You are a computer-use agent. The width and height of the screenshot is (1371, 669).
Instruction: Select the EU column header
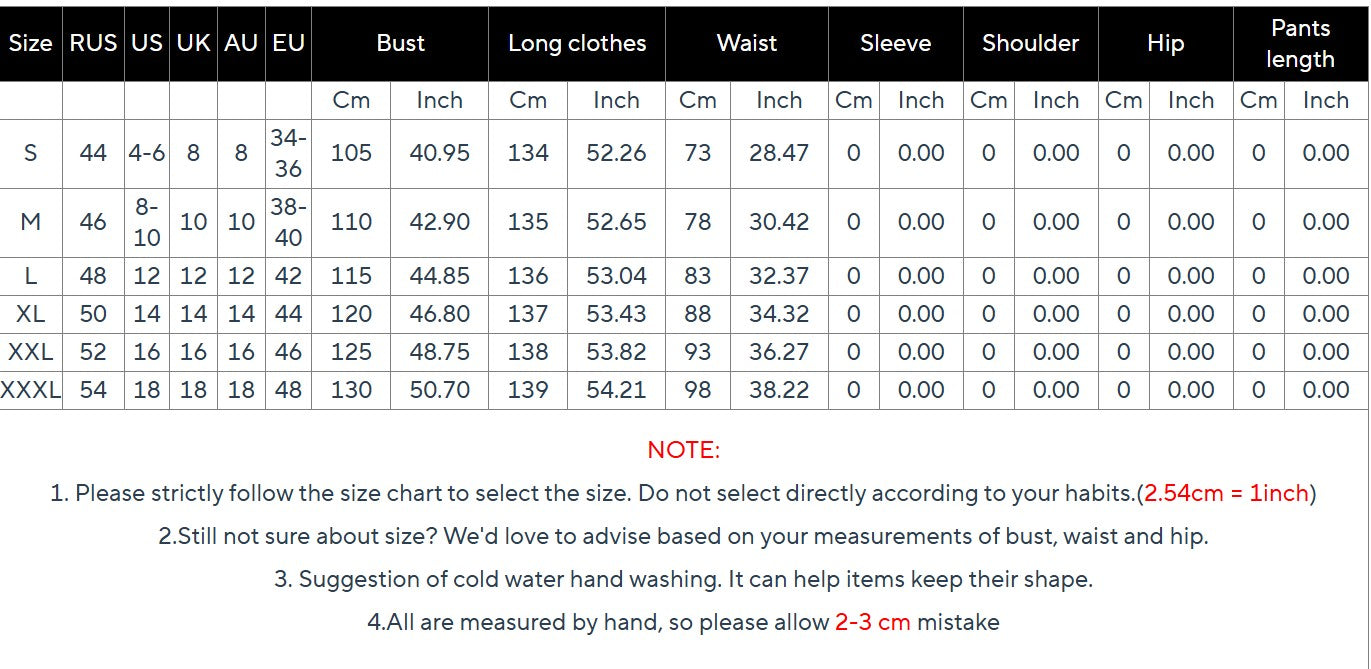point(288,44)
